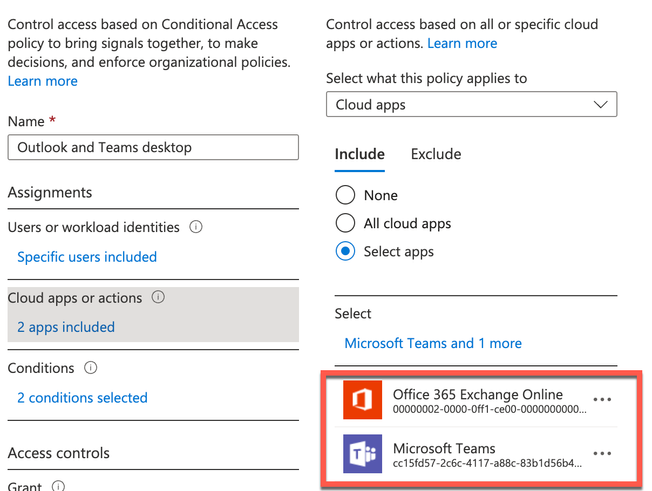Click Microsoft Teams and 1 more link

[433, 343]
